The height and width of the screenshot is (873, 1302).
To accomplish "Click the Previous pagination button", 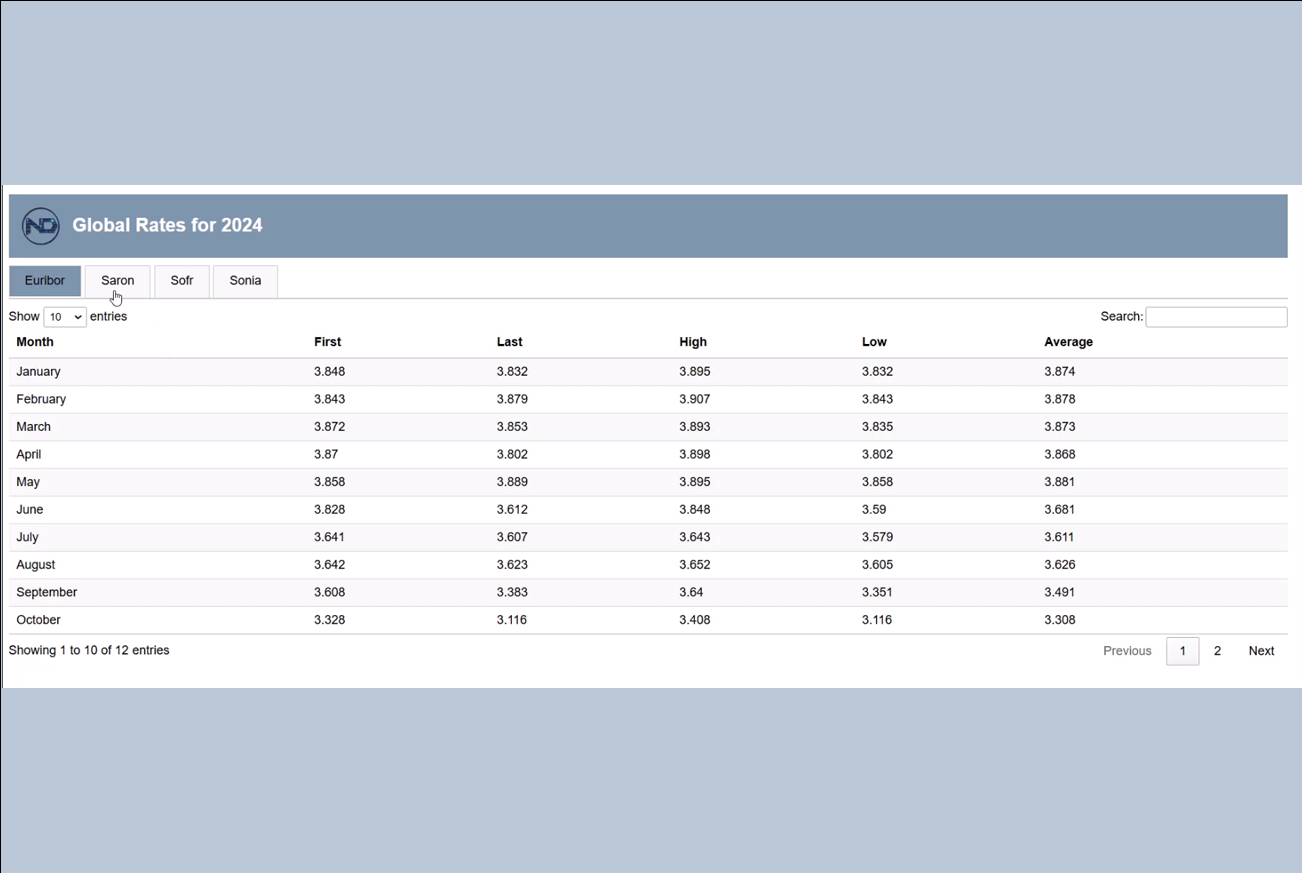I will click(1127, 651).
